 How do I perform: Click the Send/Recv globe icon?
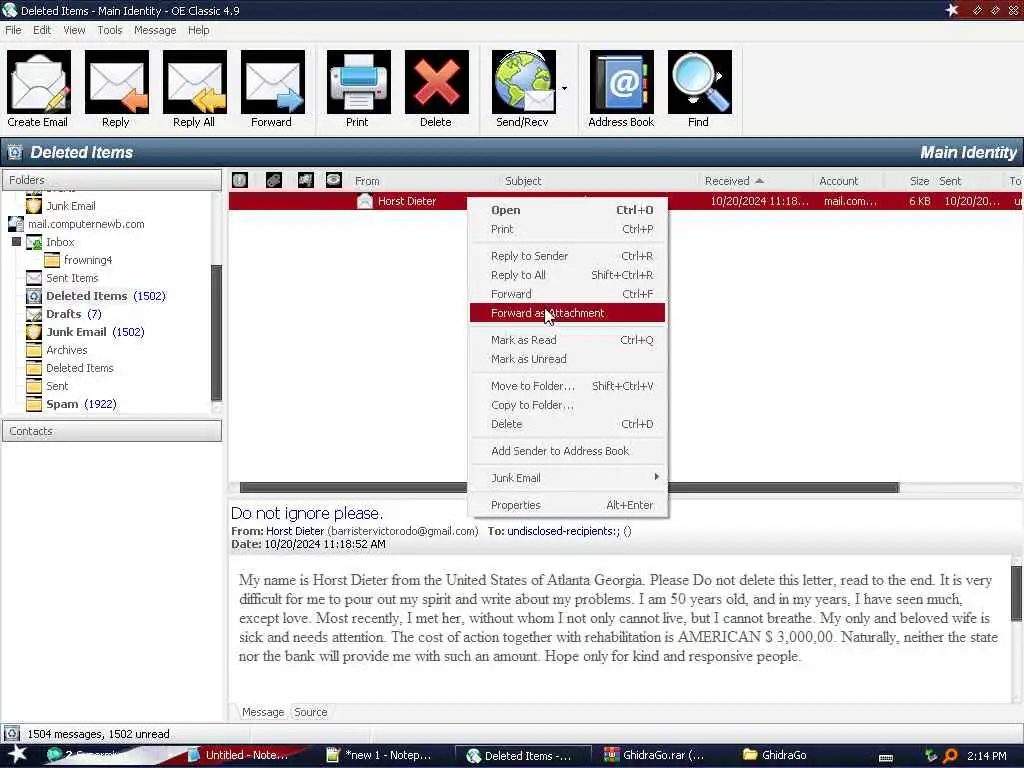(x=524, y=82)
